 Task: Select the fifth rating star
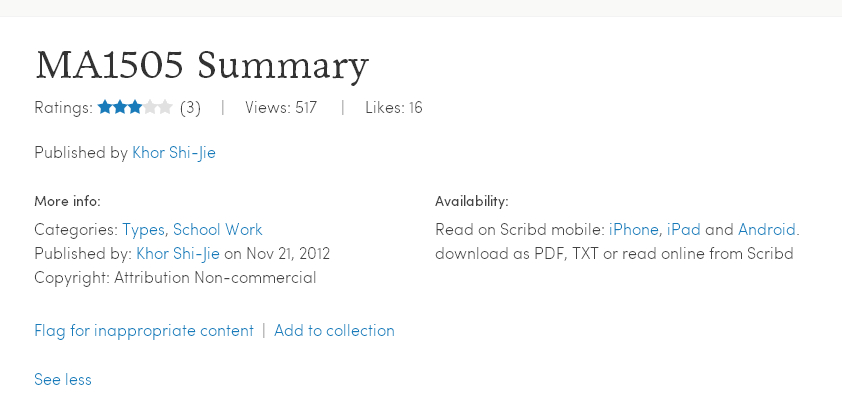(x=165, y=107)
